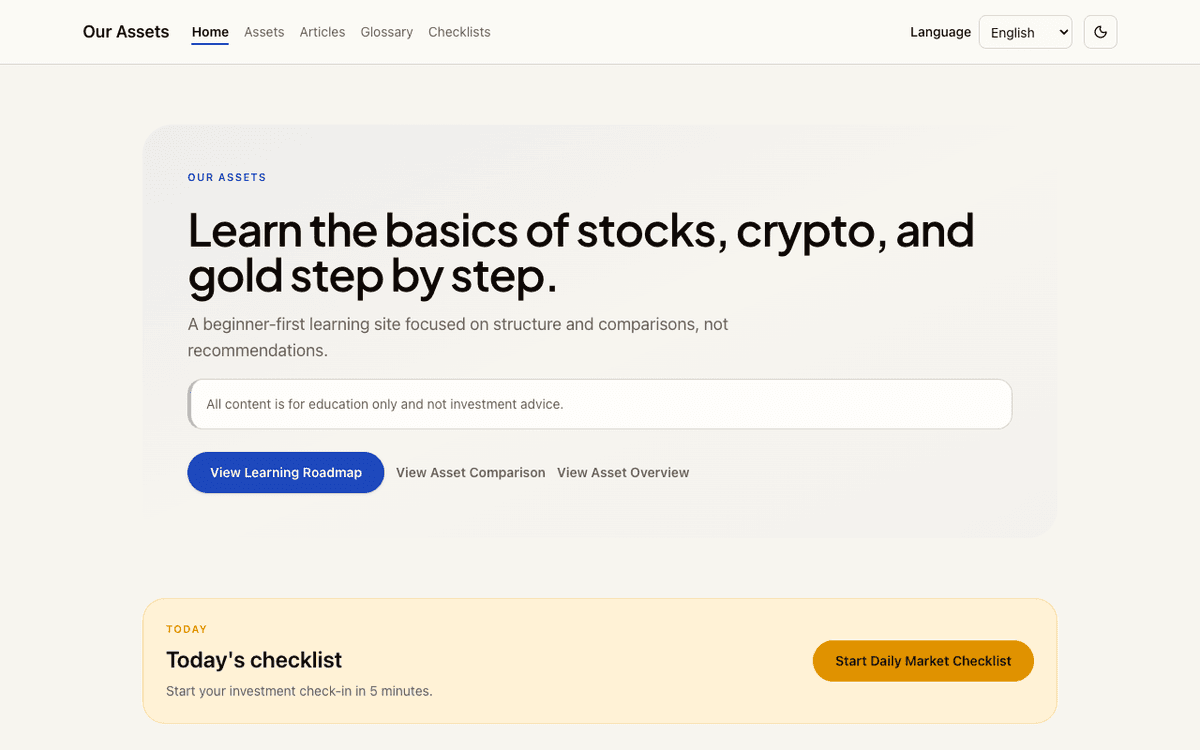1200x750 pixels.
Task: Go to the Home nav tab
Action: point(210,32)
